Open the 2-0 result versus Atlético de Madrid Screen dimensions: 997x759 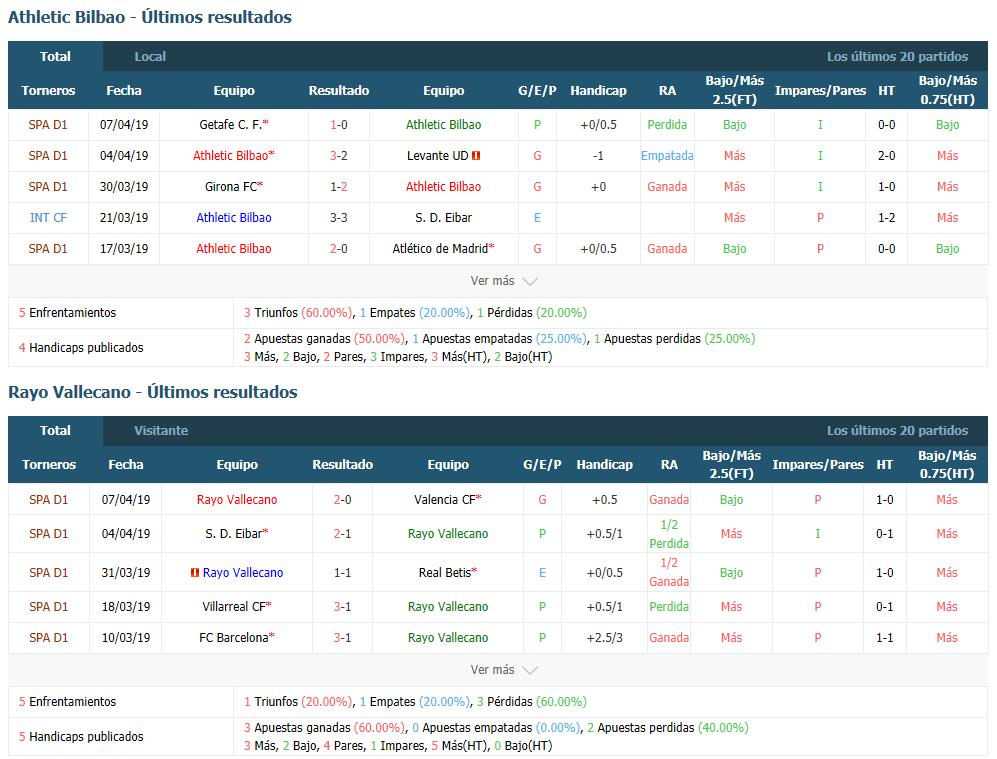click(339, 249)
